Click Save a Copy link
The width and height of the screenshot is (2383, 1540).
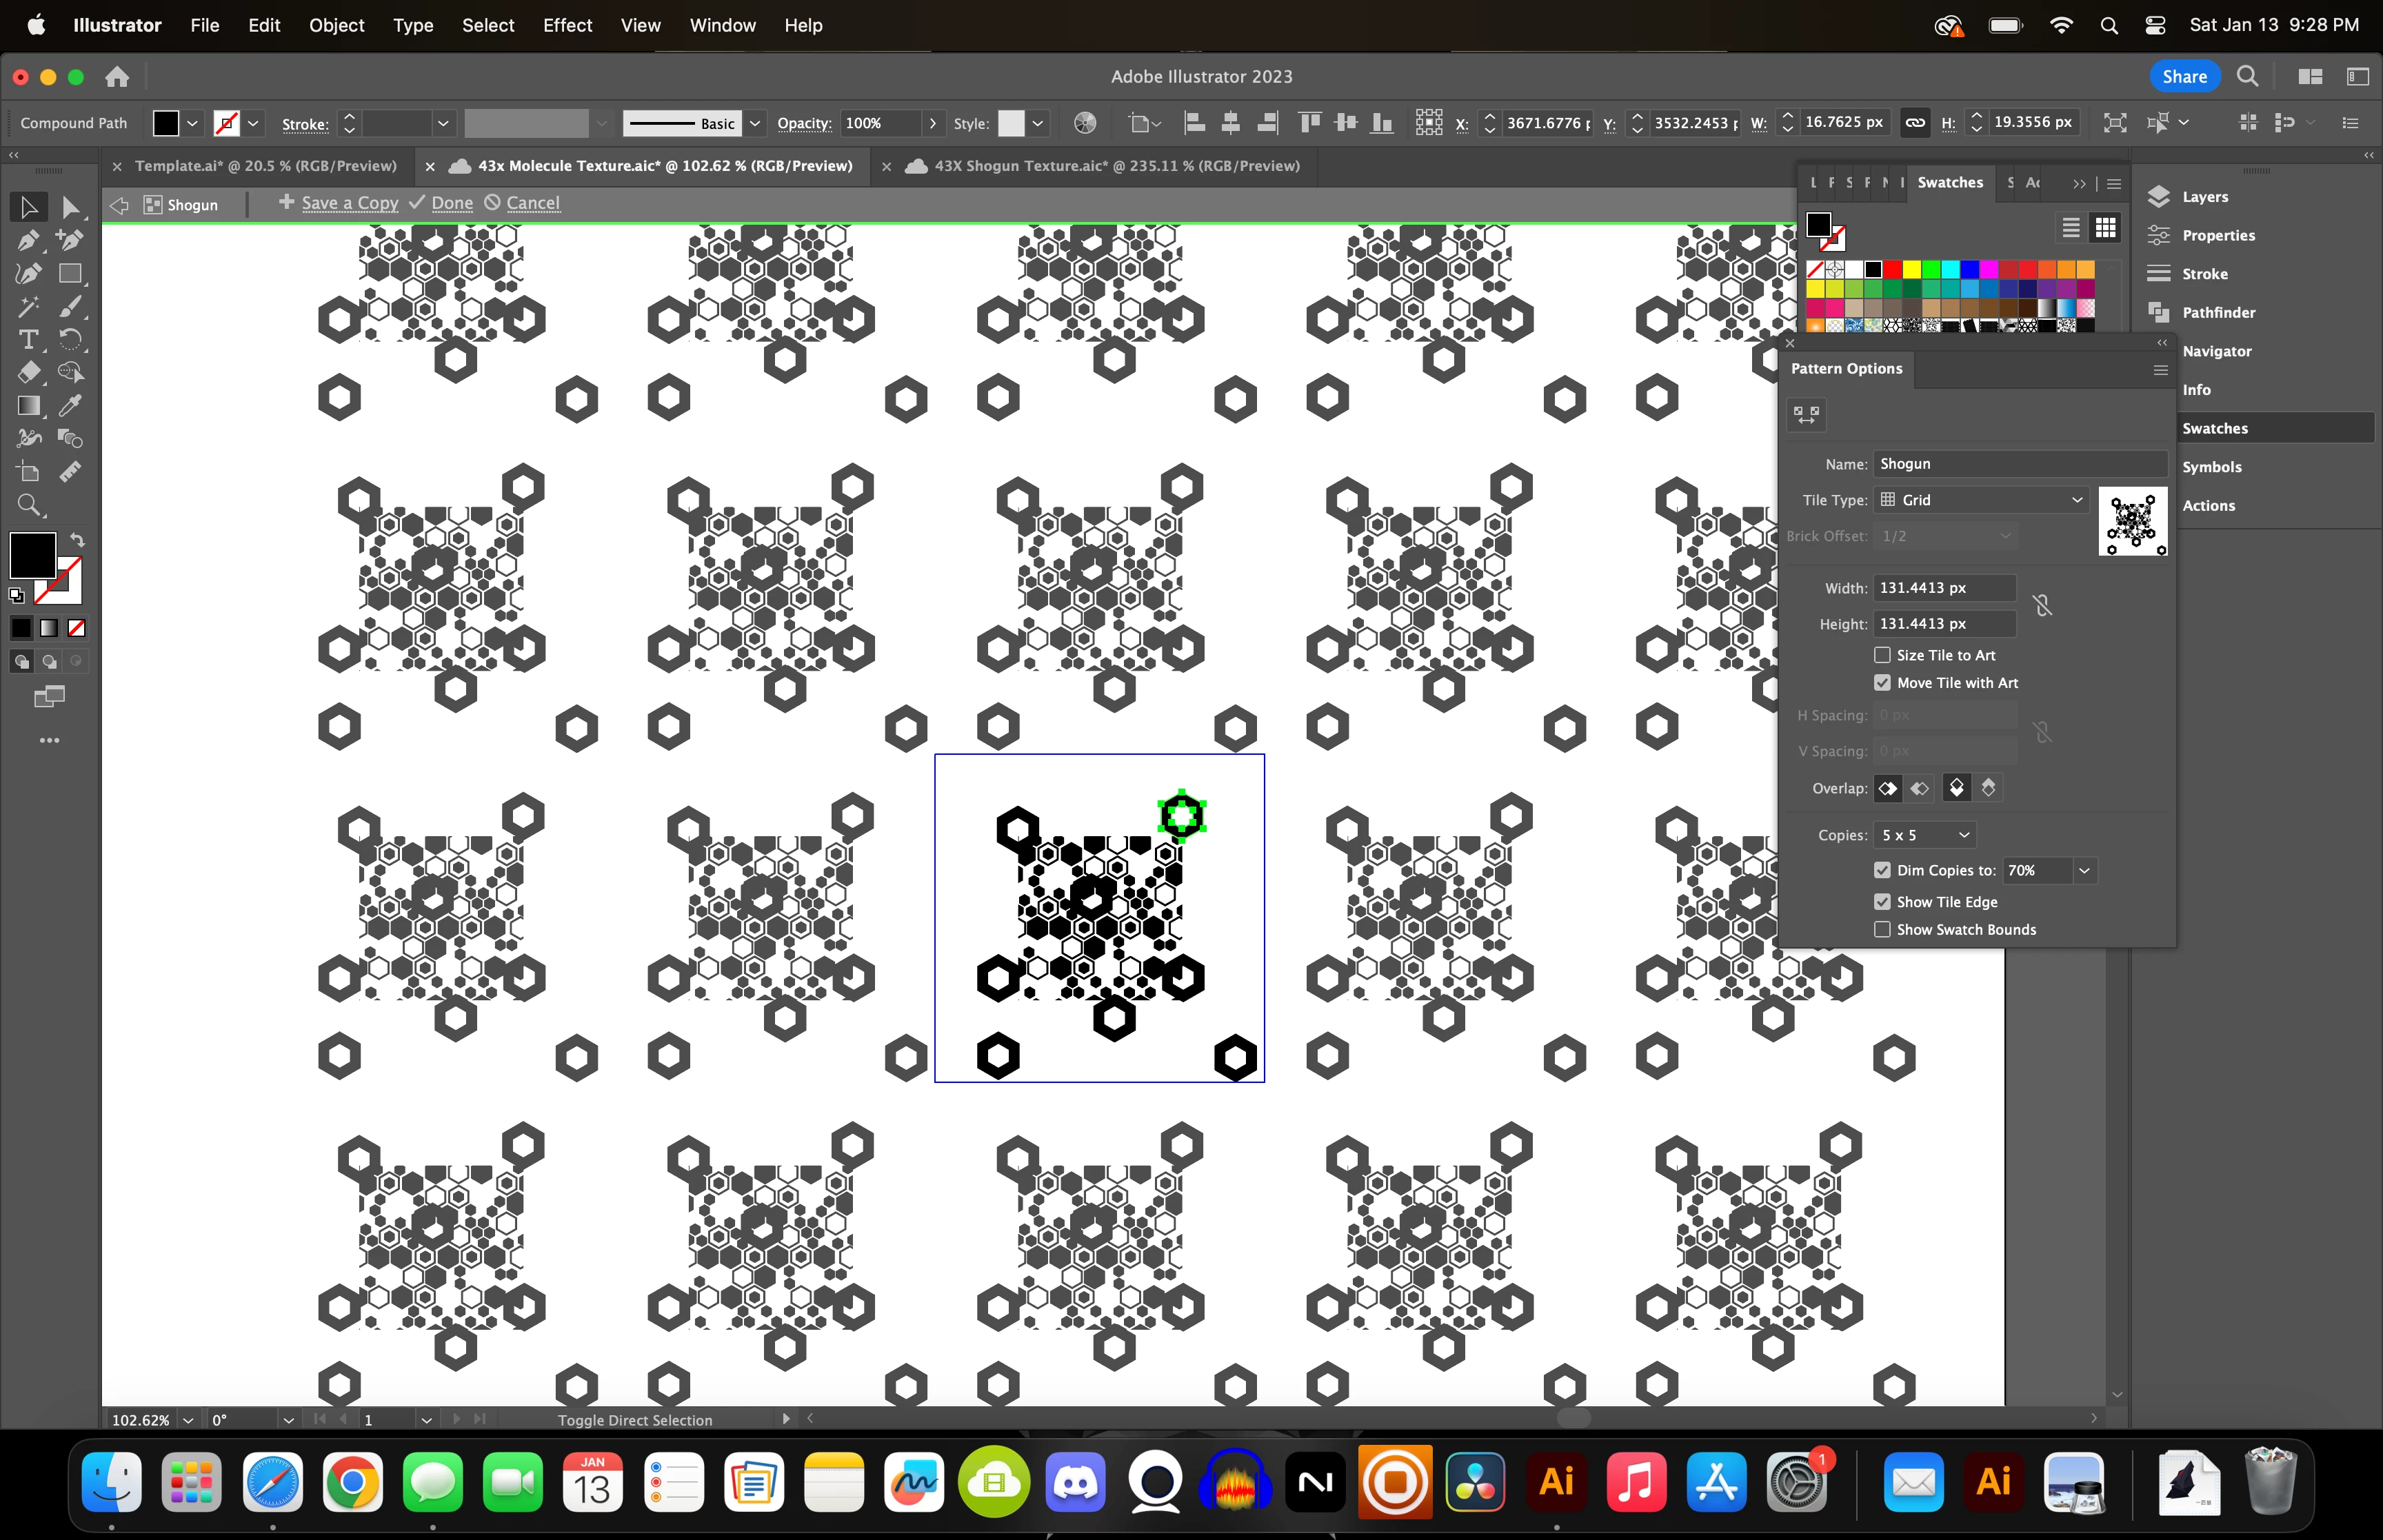(x=349, y=203)
